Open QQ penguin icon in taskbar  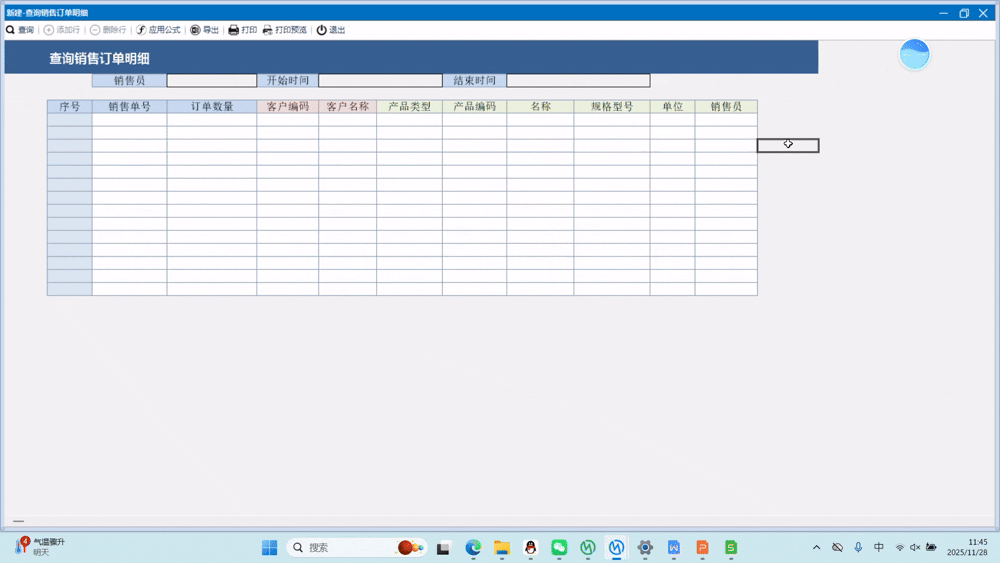coord(530,547)
